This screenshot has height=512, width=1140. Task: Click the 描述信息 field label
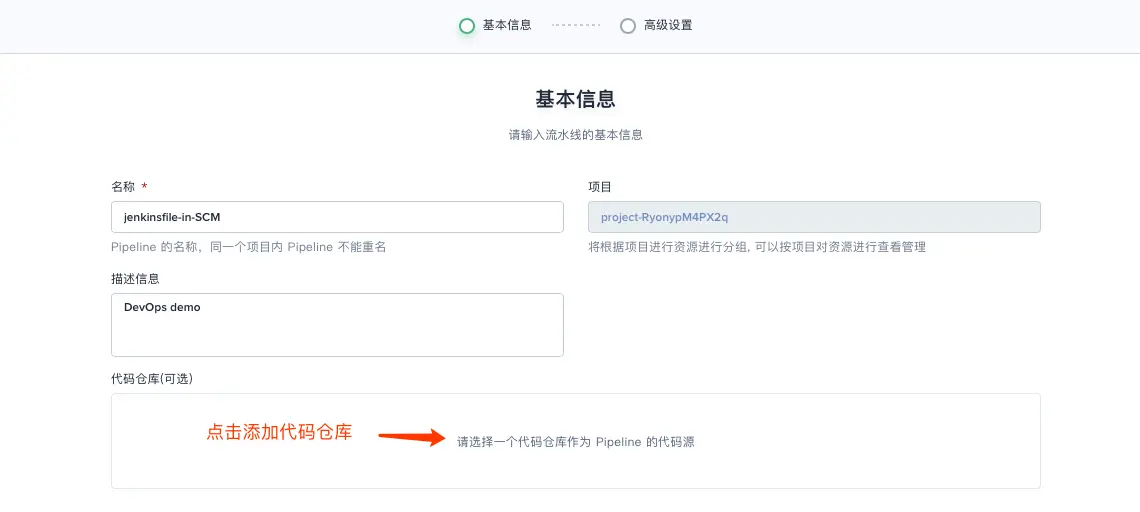pyautogui.click(x=135, y=279)
